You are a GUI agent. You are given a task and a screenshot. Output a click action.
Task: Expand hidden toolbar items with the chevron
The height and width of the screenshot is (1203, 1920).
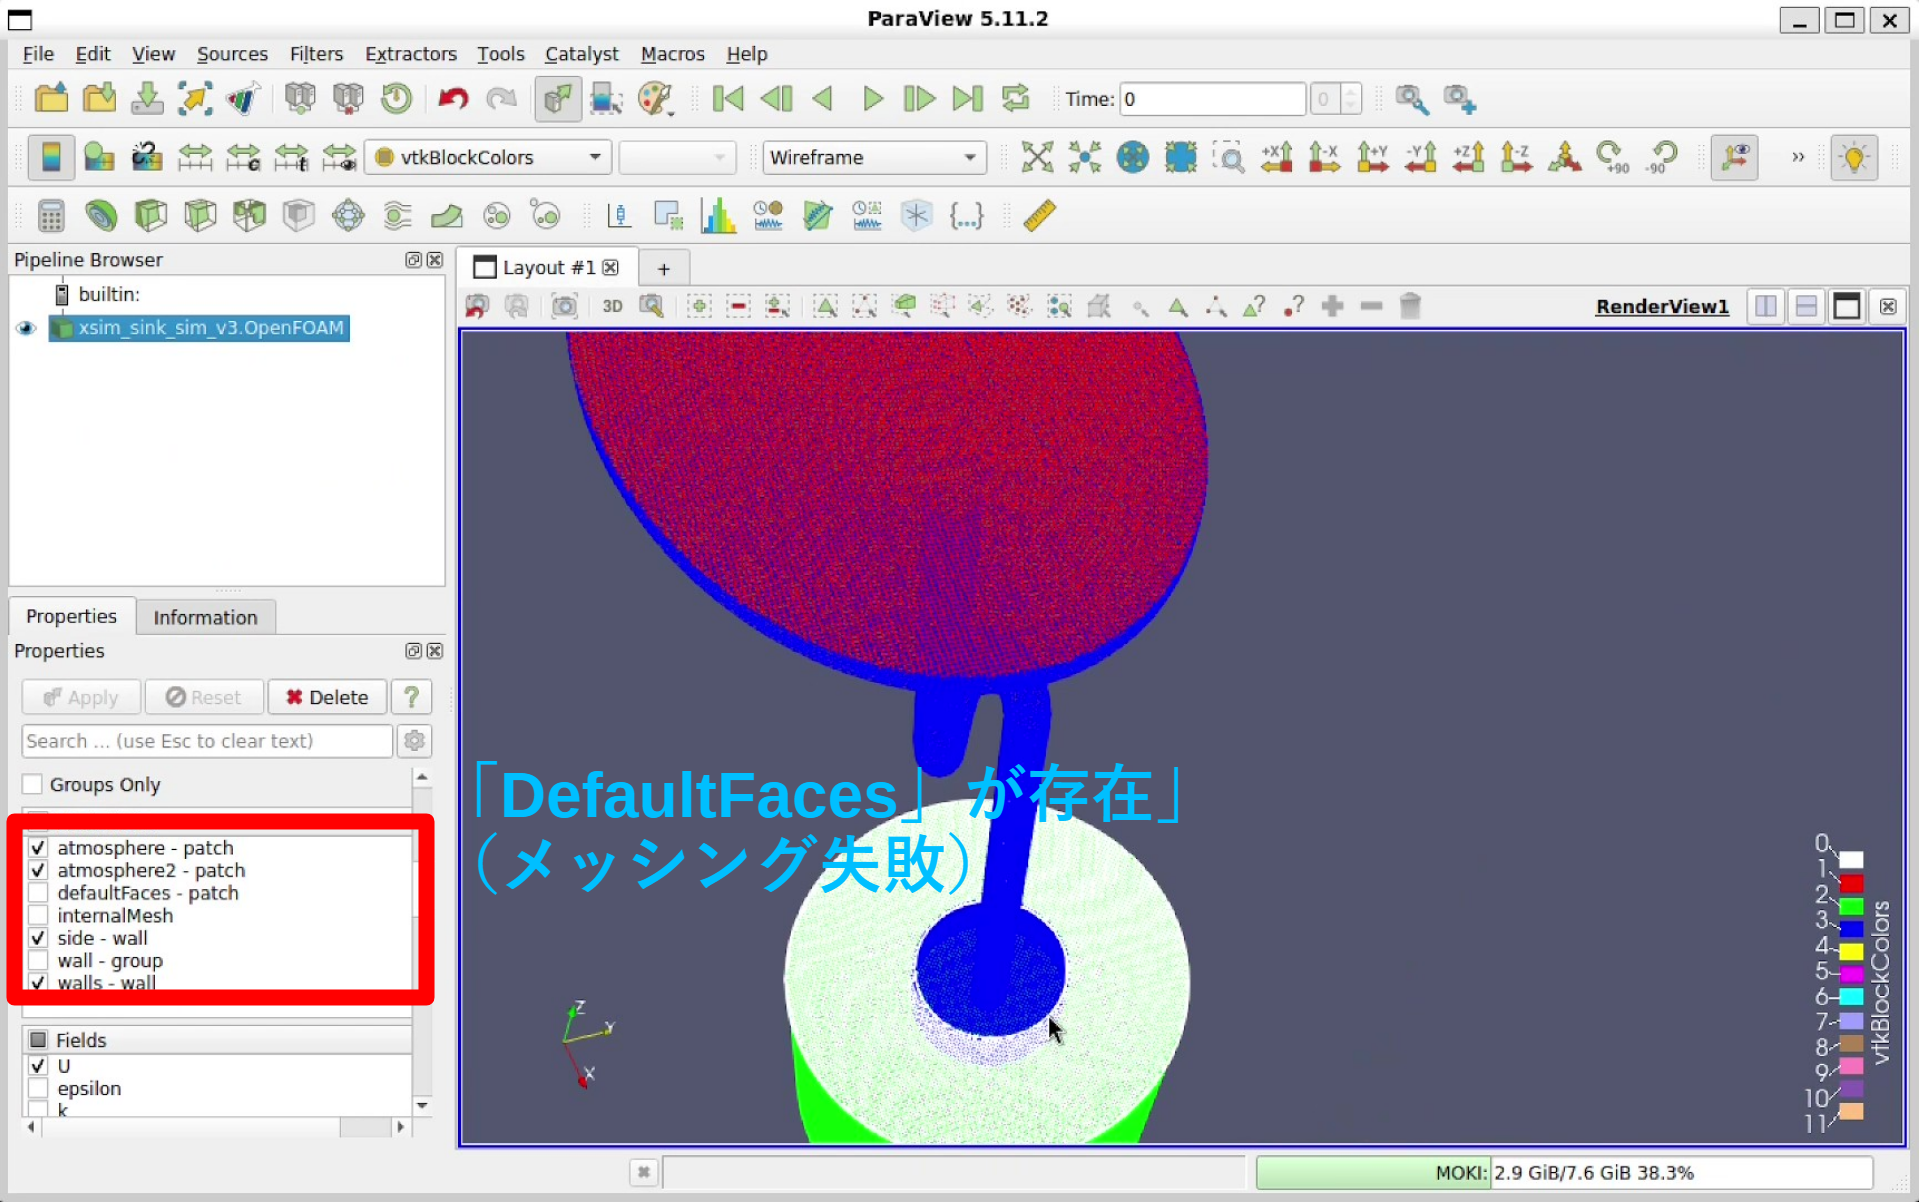pos(1797,157)
